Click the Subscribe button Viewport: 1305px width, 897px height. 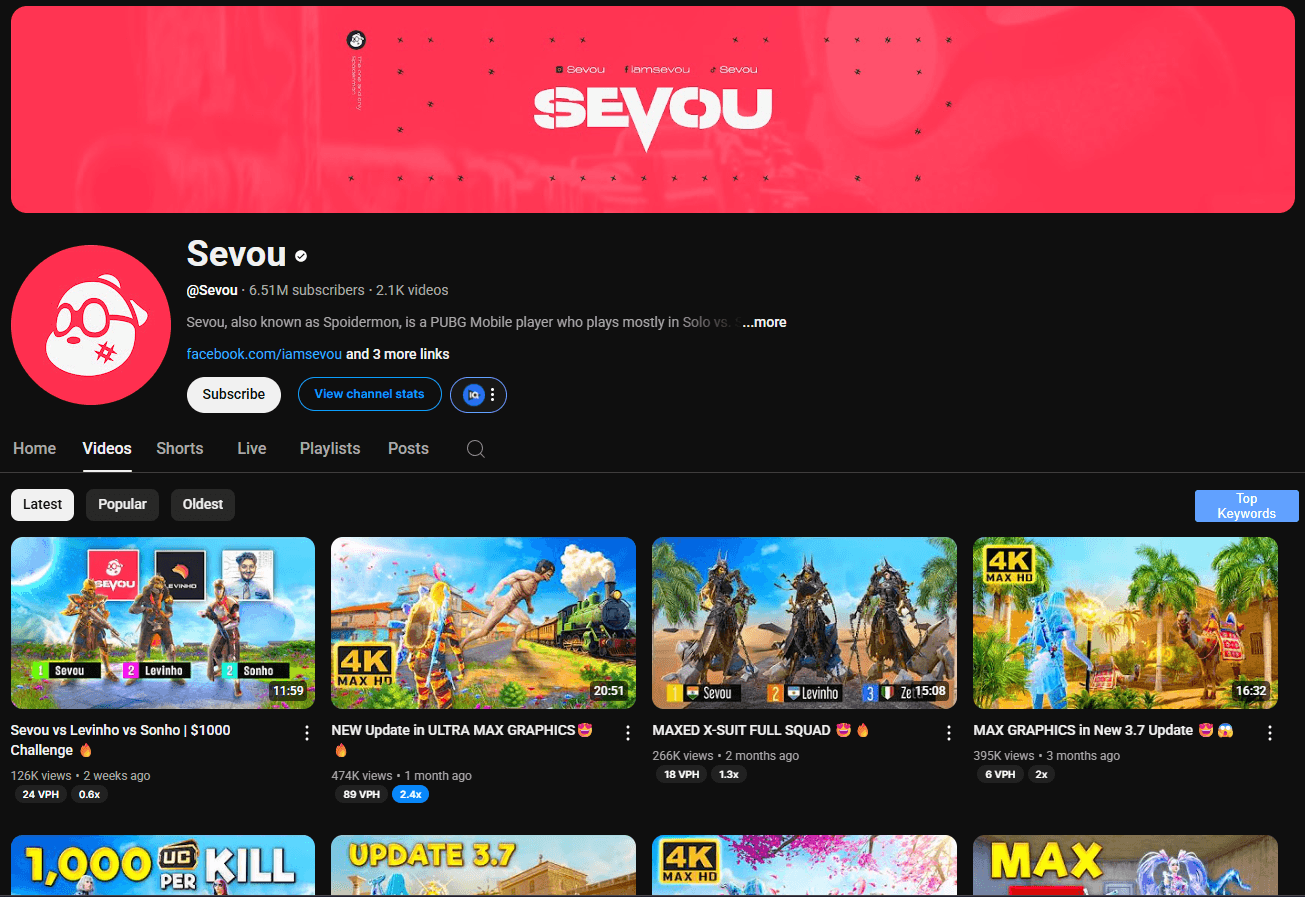[x=234, y=395]
